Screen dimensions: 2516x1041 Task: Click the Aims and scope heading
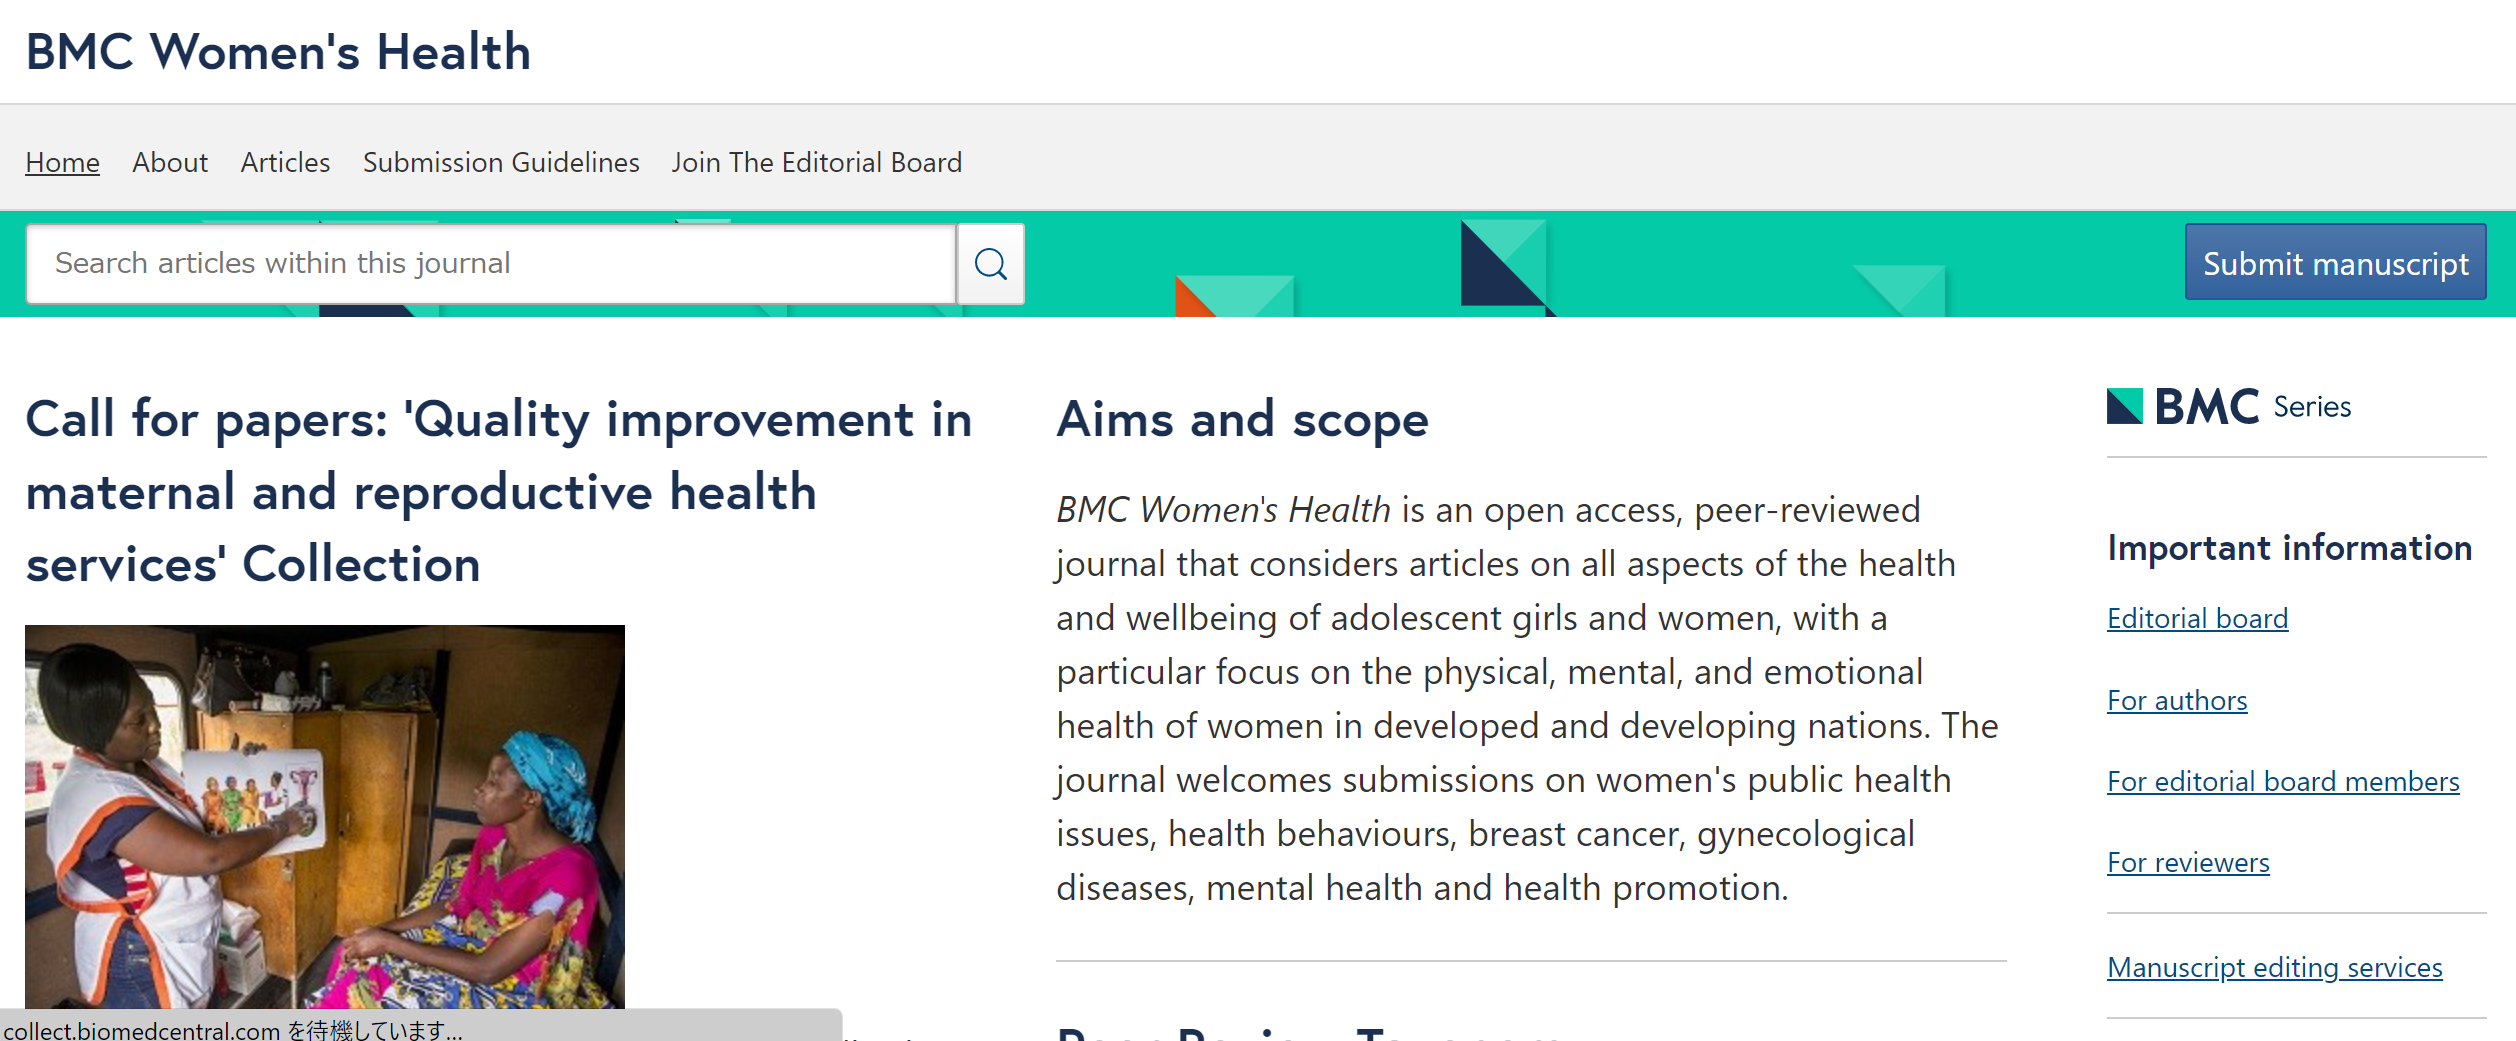(x=1242, y=419)
